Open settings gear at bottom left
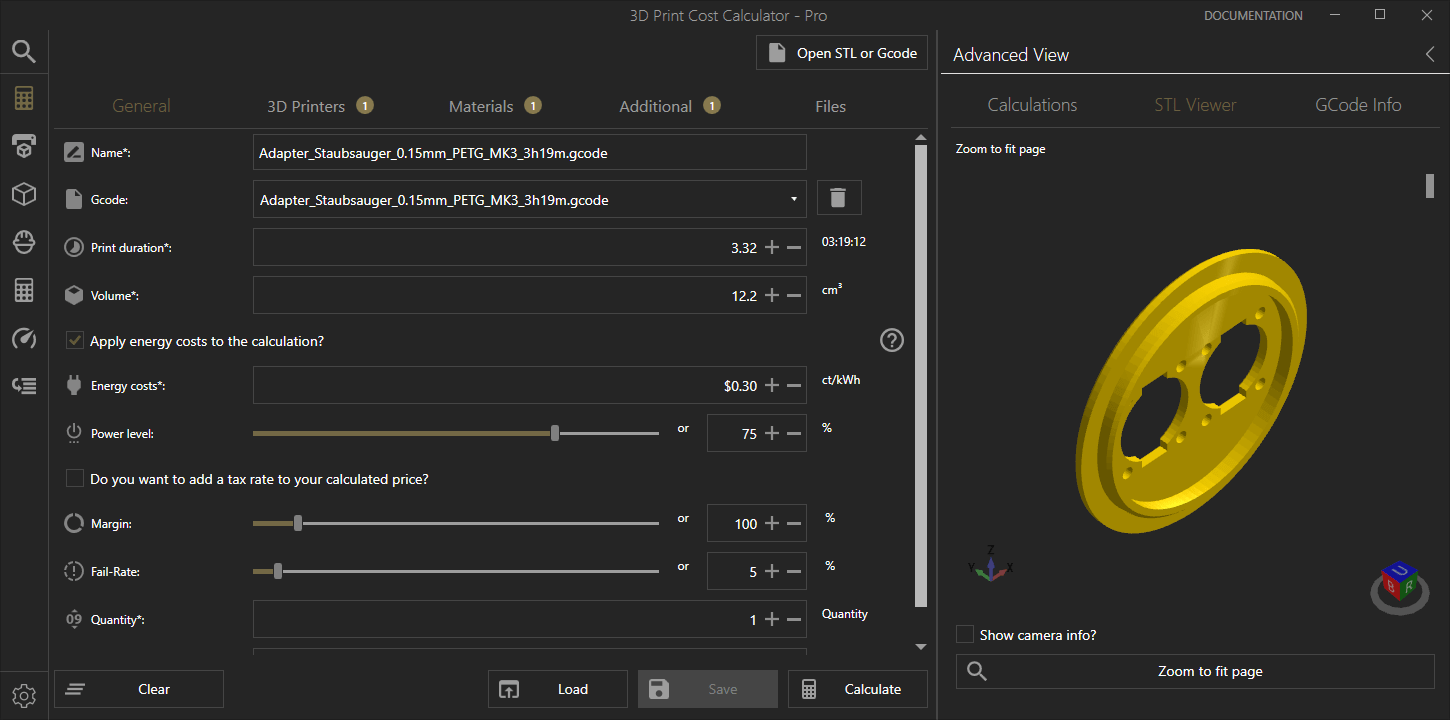The image size is (1450, 720). (x=24, y=695)
